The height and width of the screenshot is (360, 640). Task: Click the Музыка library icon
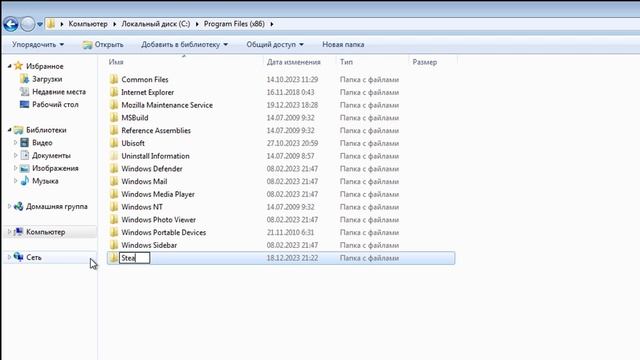point(24,180)
